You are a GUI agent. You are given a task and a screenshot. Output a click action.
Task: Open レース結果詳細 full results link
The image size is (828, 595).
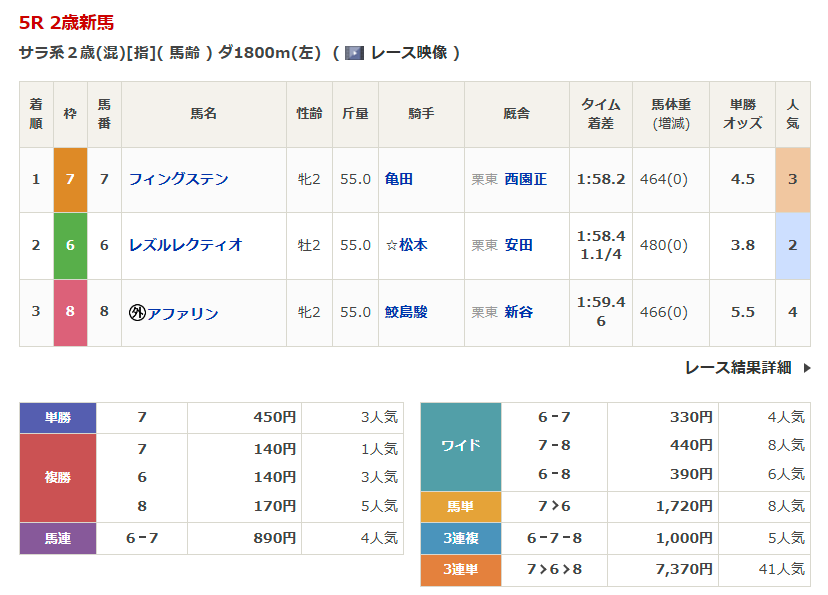pos(738,368)
